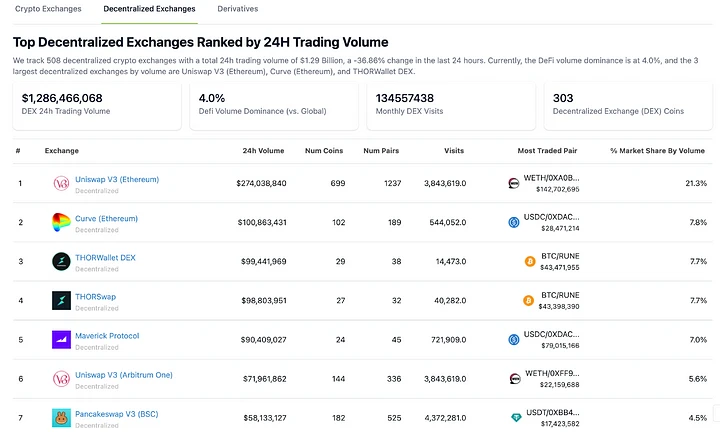Click the $58,133,127 volume value

[x=264, y=418]
